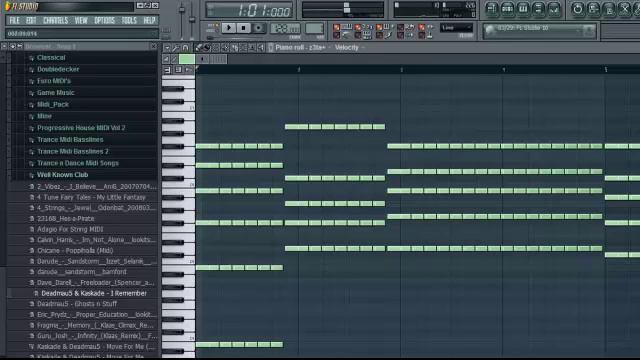Click bar 3 marker on piano roll timeline
This screenshot has height=360, width=640.
(x=401, y=70)
